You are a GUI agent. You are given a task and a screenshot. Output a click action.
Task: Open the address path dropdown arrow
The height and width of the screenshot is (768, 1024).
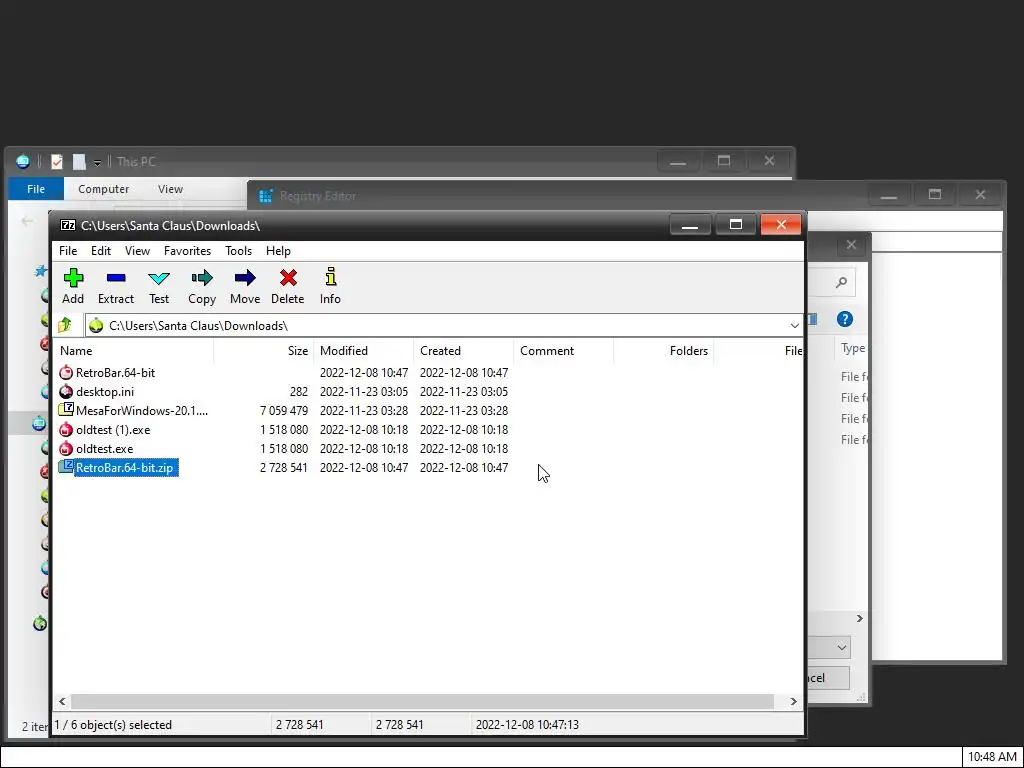tap(794, 325)
